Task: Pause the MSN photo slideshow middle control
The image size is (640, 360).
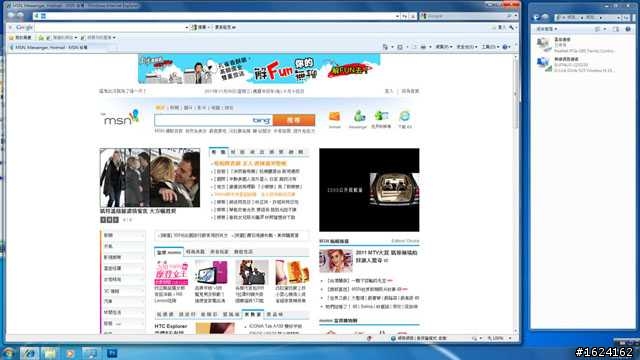Action: pyautogui.click(x=109, y=220)
